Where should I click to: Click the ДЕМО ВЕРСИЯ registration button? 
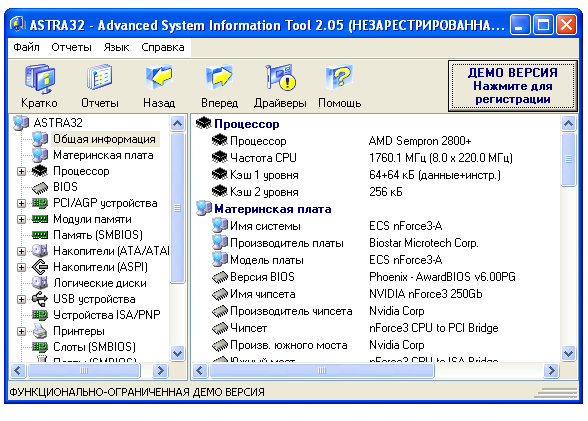coord(513,86)
